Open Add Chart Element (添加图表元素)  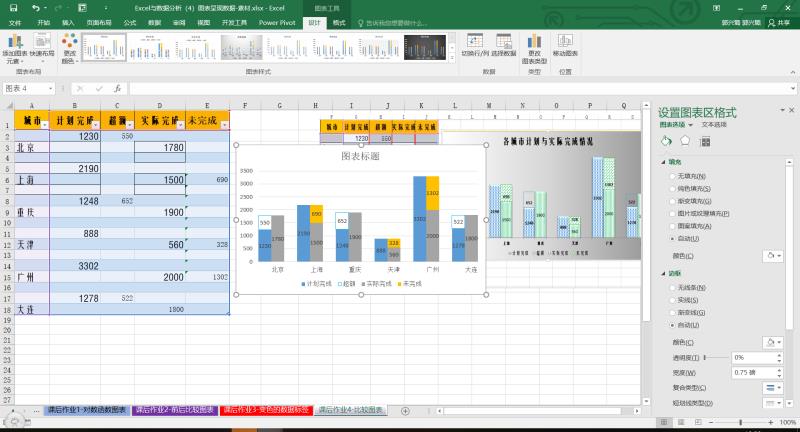coord(15,49)
